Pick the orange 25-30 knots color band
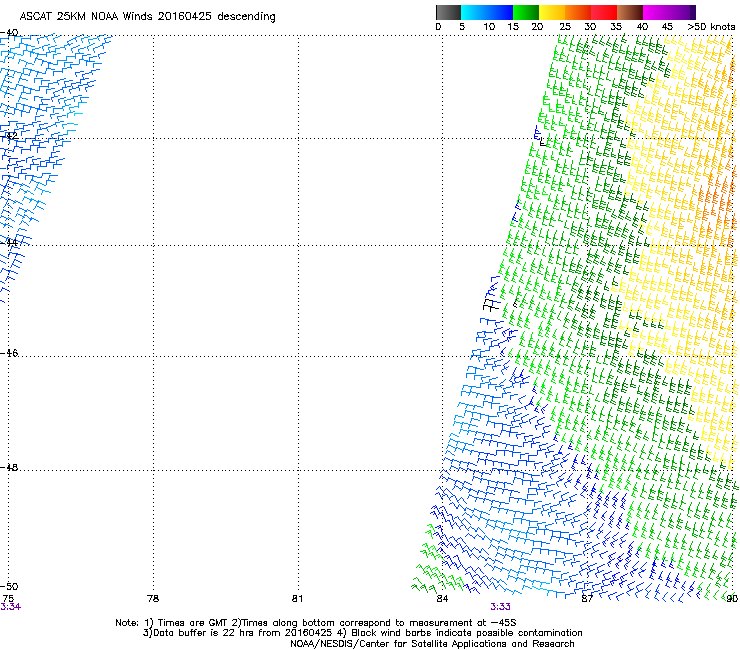740x650 pixels. (x=578, y=12)
